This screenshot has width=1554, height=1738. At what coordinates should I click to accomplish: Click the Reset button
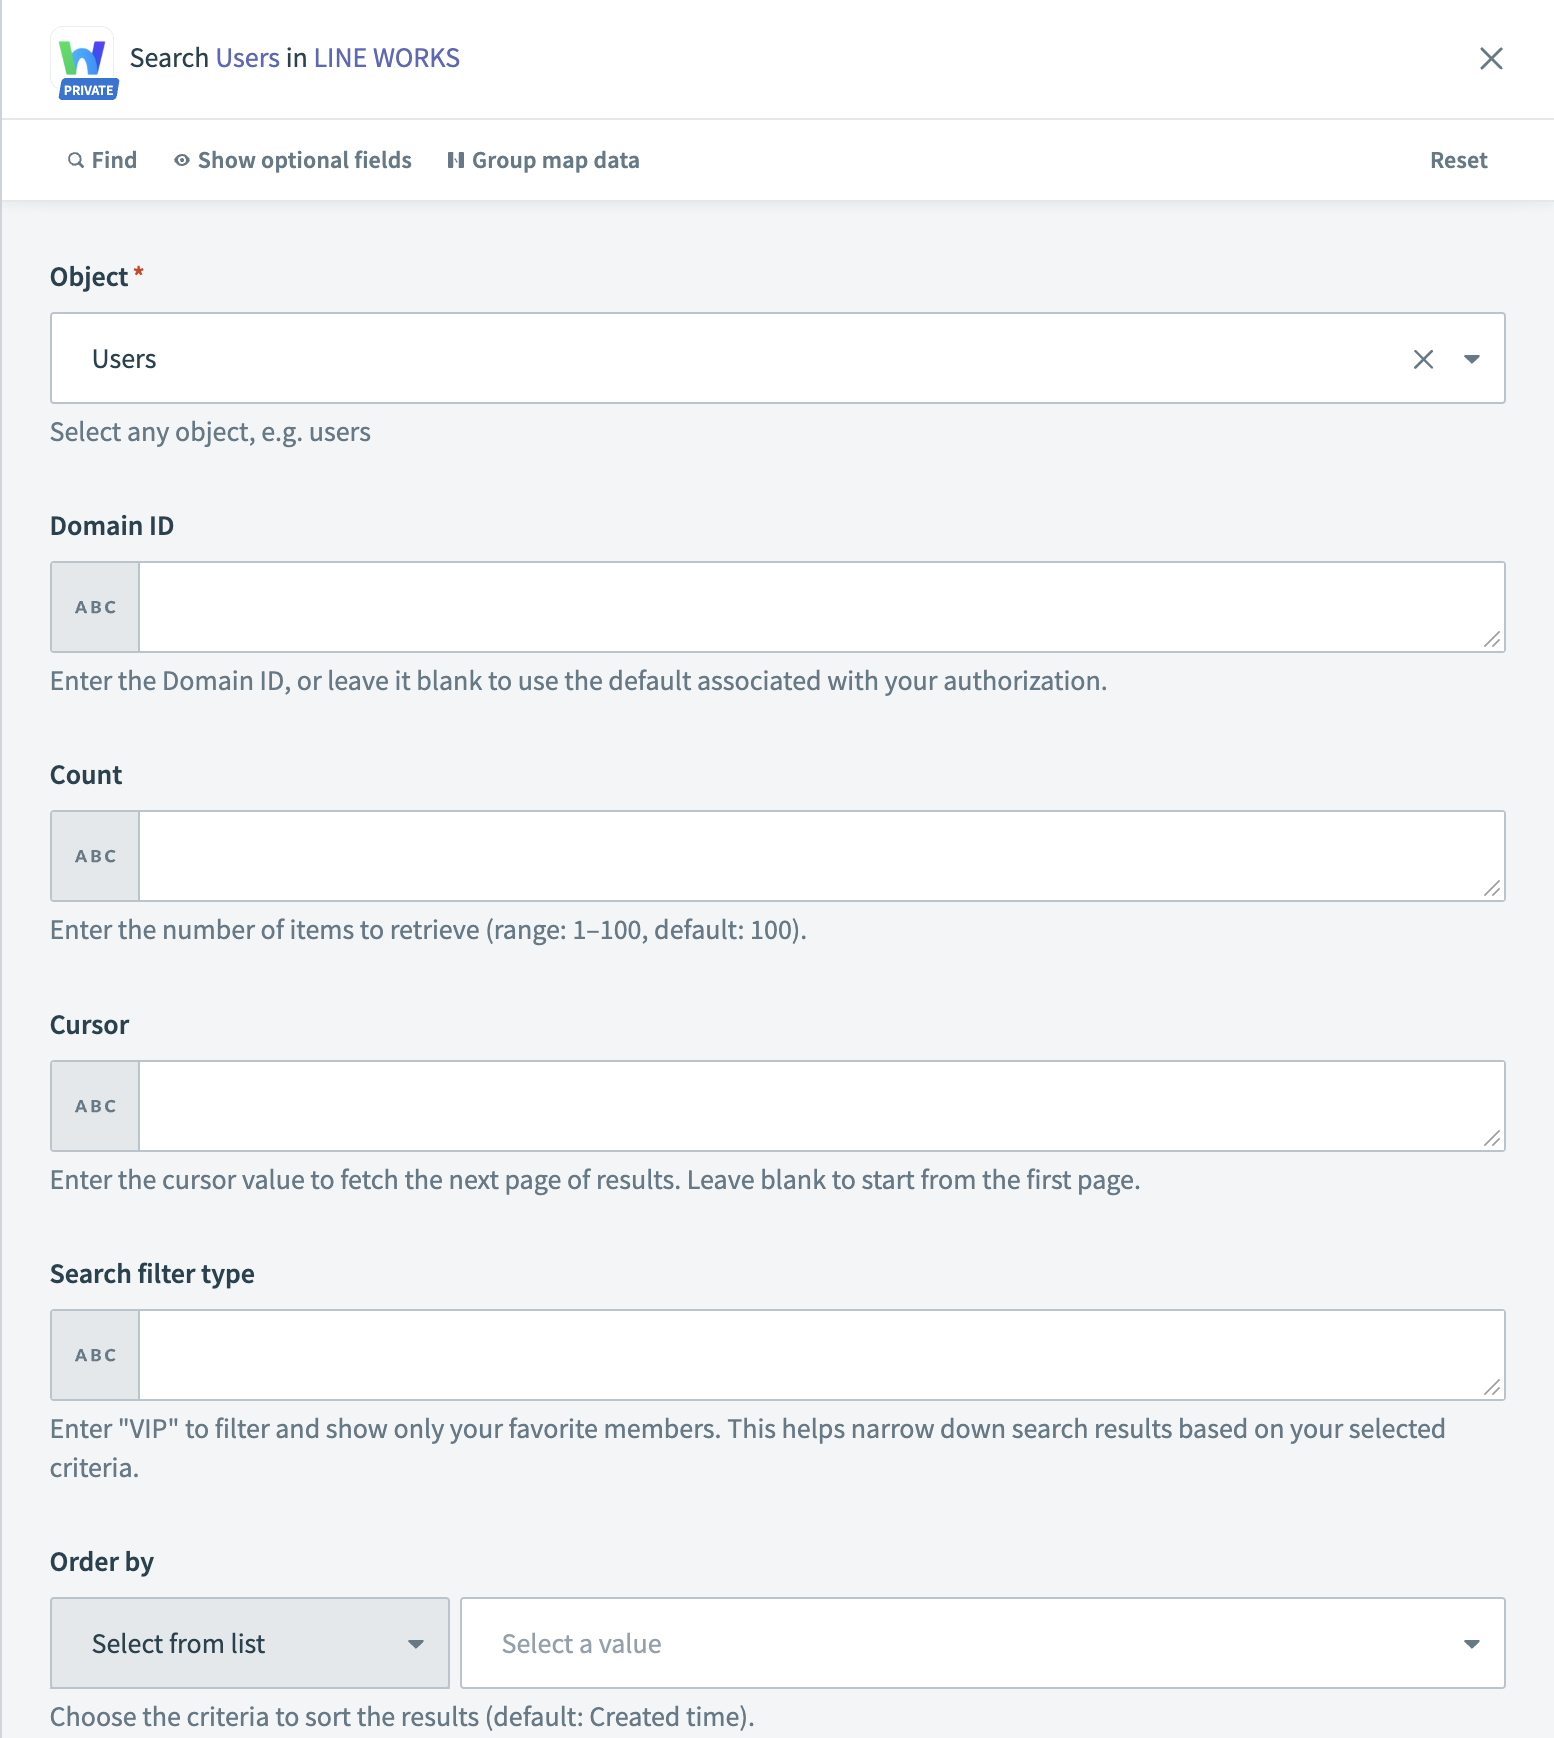coord(1458,160)
